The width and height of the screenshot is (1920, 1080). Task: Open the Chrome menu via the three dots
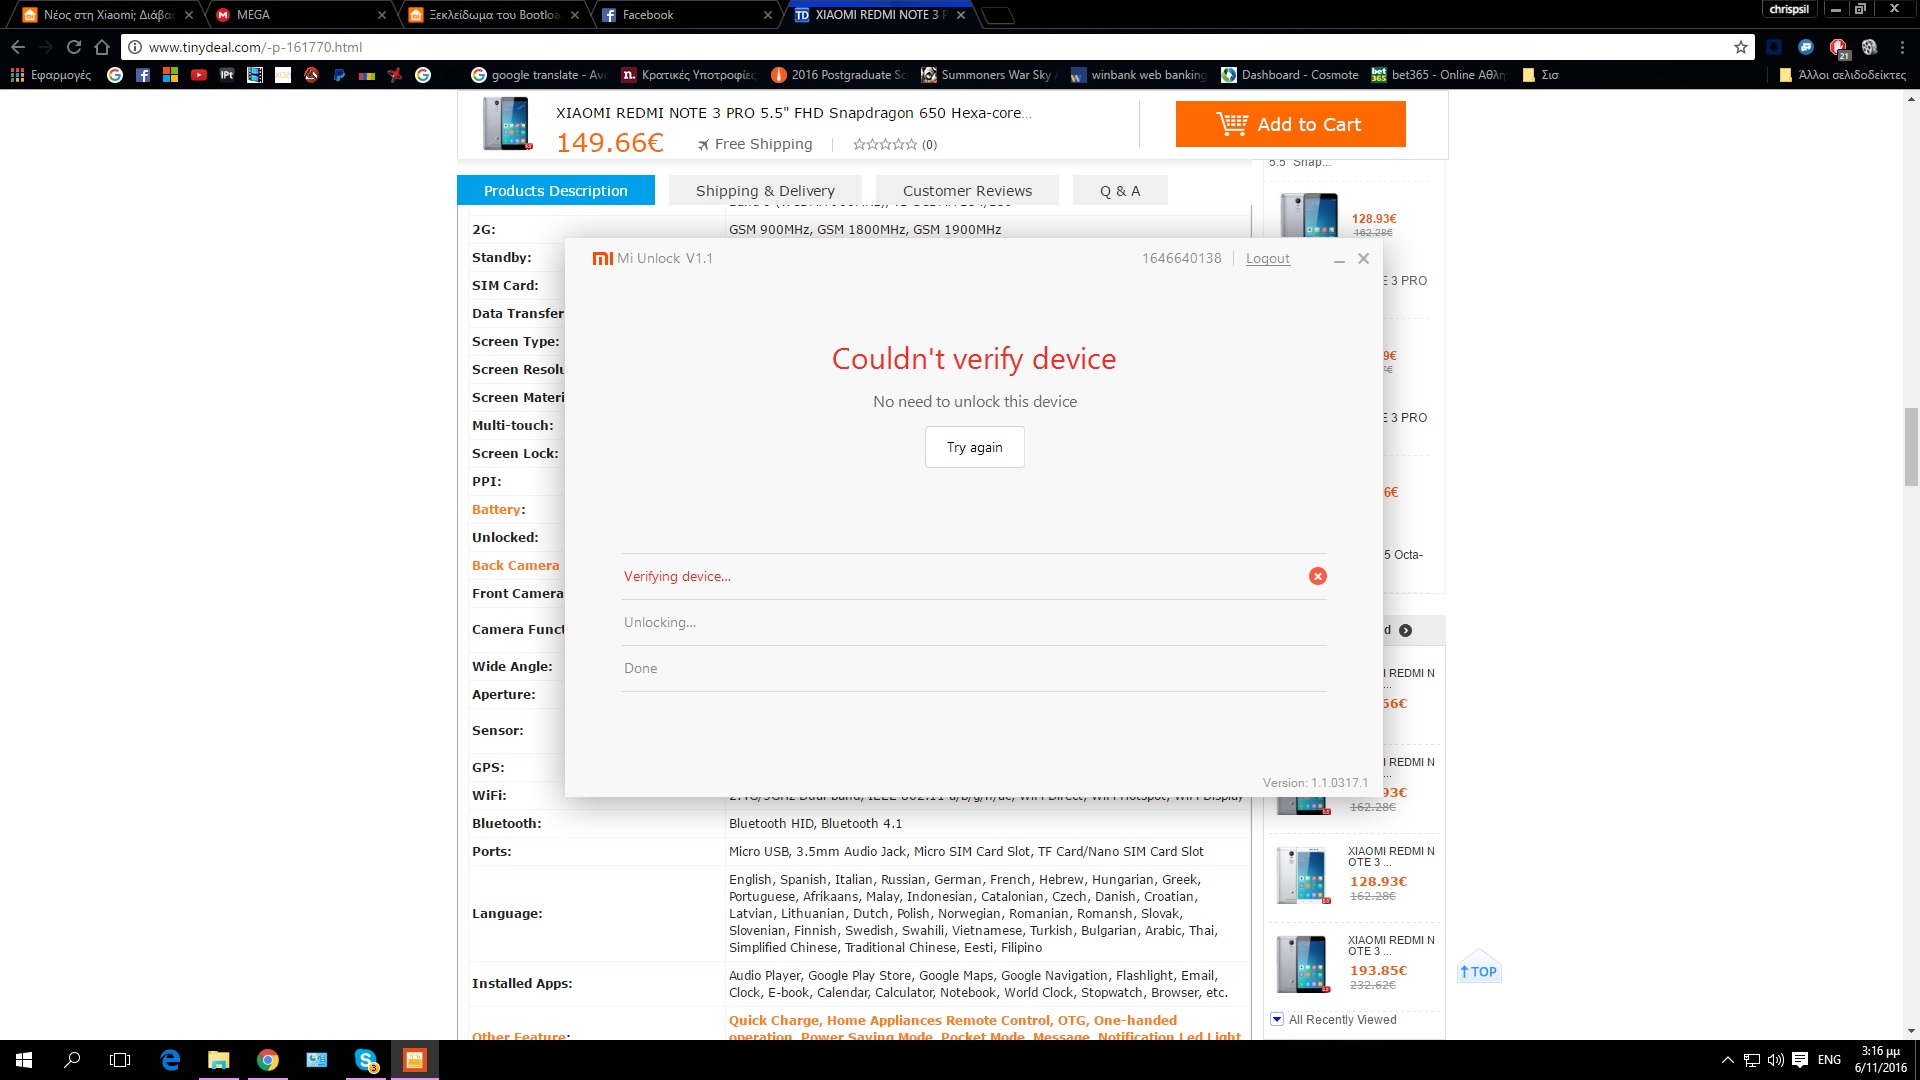pos(1902,47)
